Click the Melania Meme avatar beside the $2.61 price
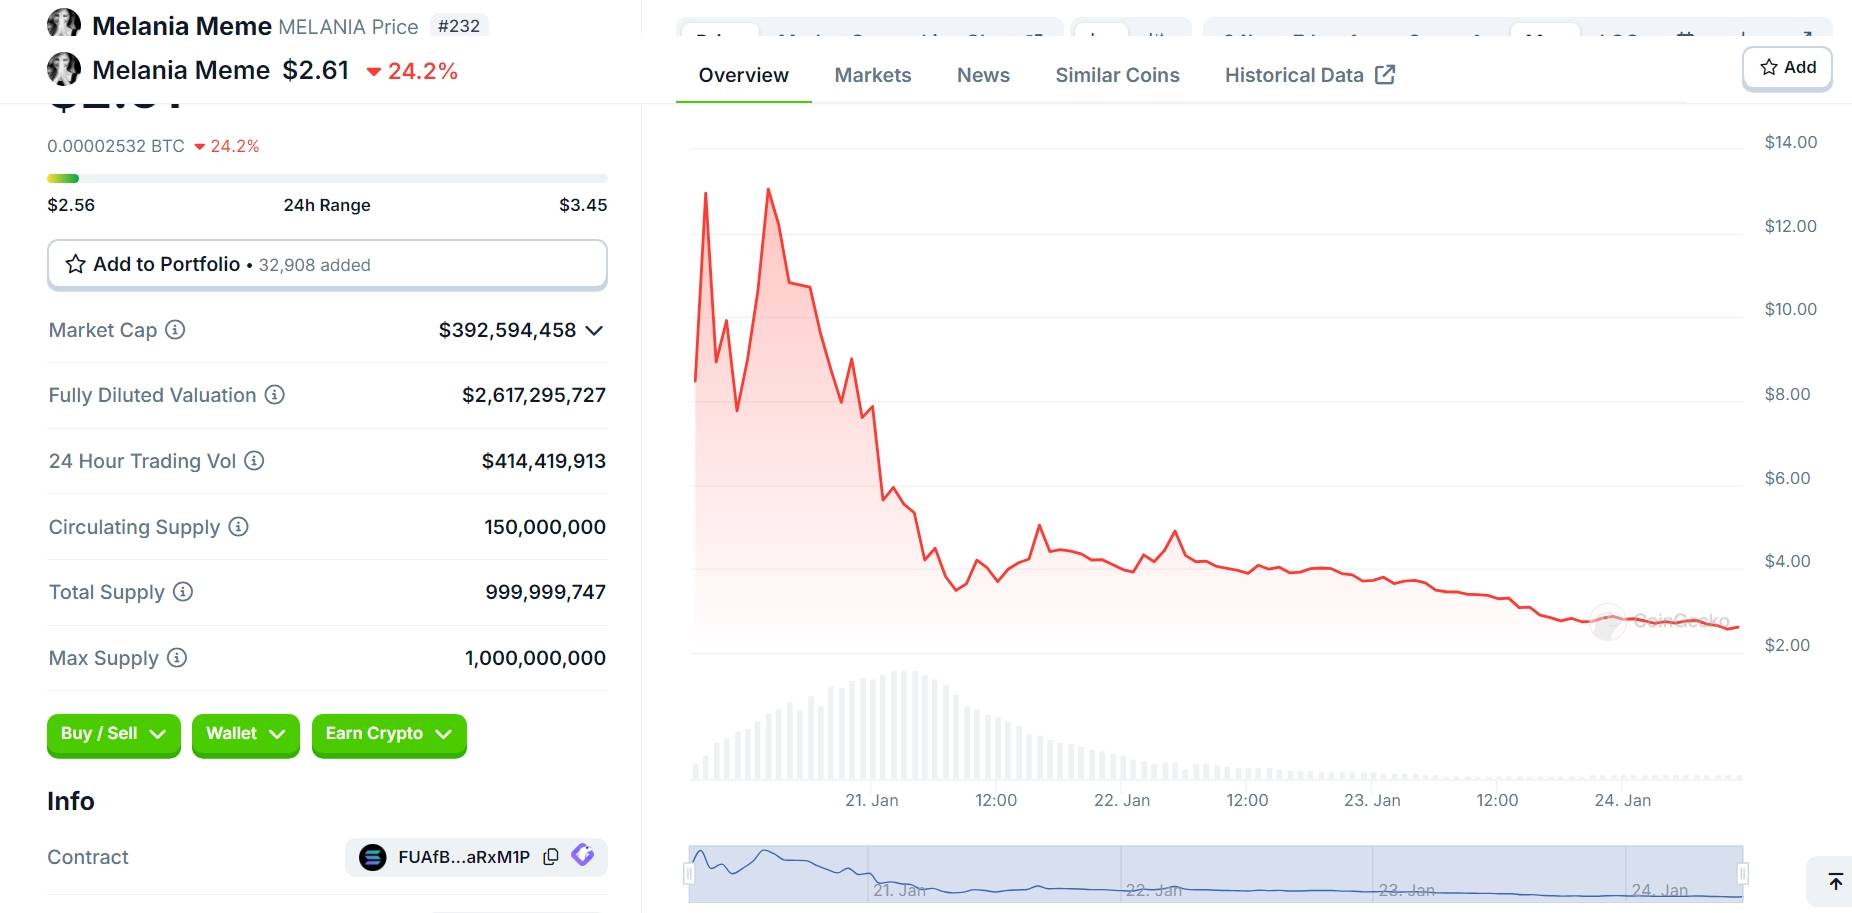Image resolution: width=1852 pixels, height=913 pixels. click(x=64, y=69)
